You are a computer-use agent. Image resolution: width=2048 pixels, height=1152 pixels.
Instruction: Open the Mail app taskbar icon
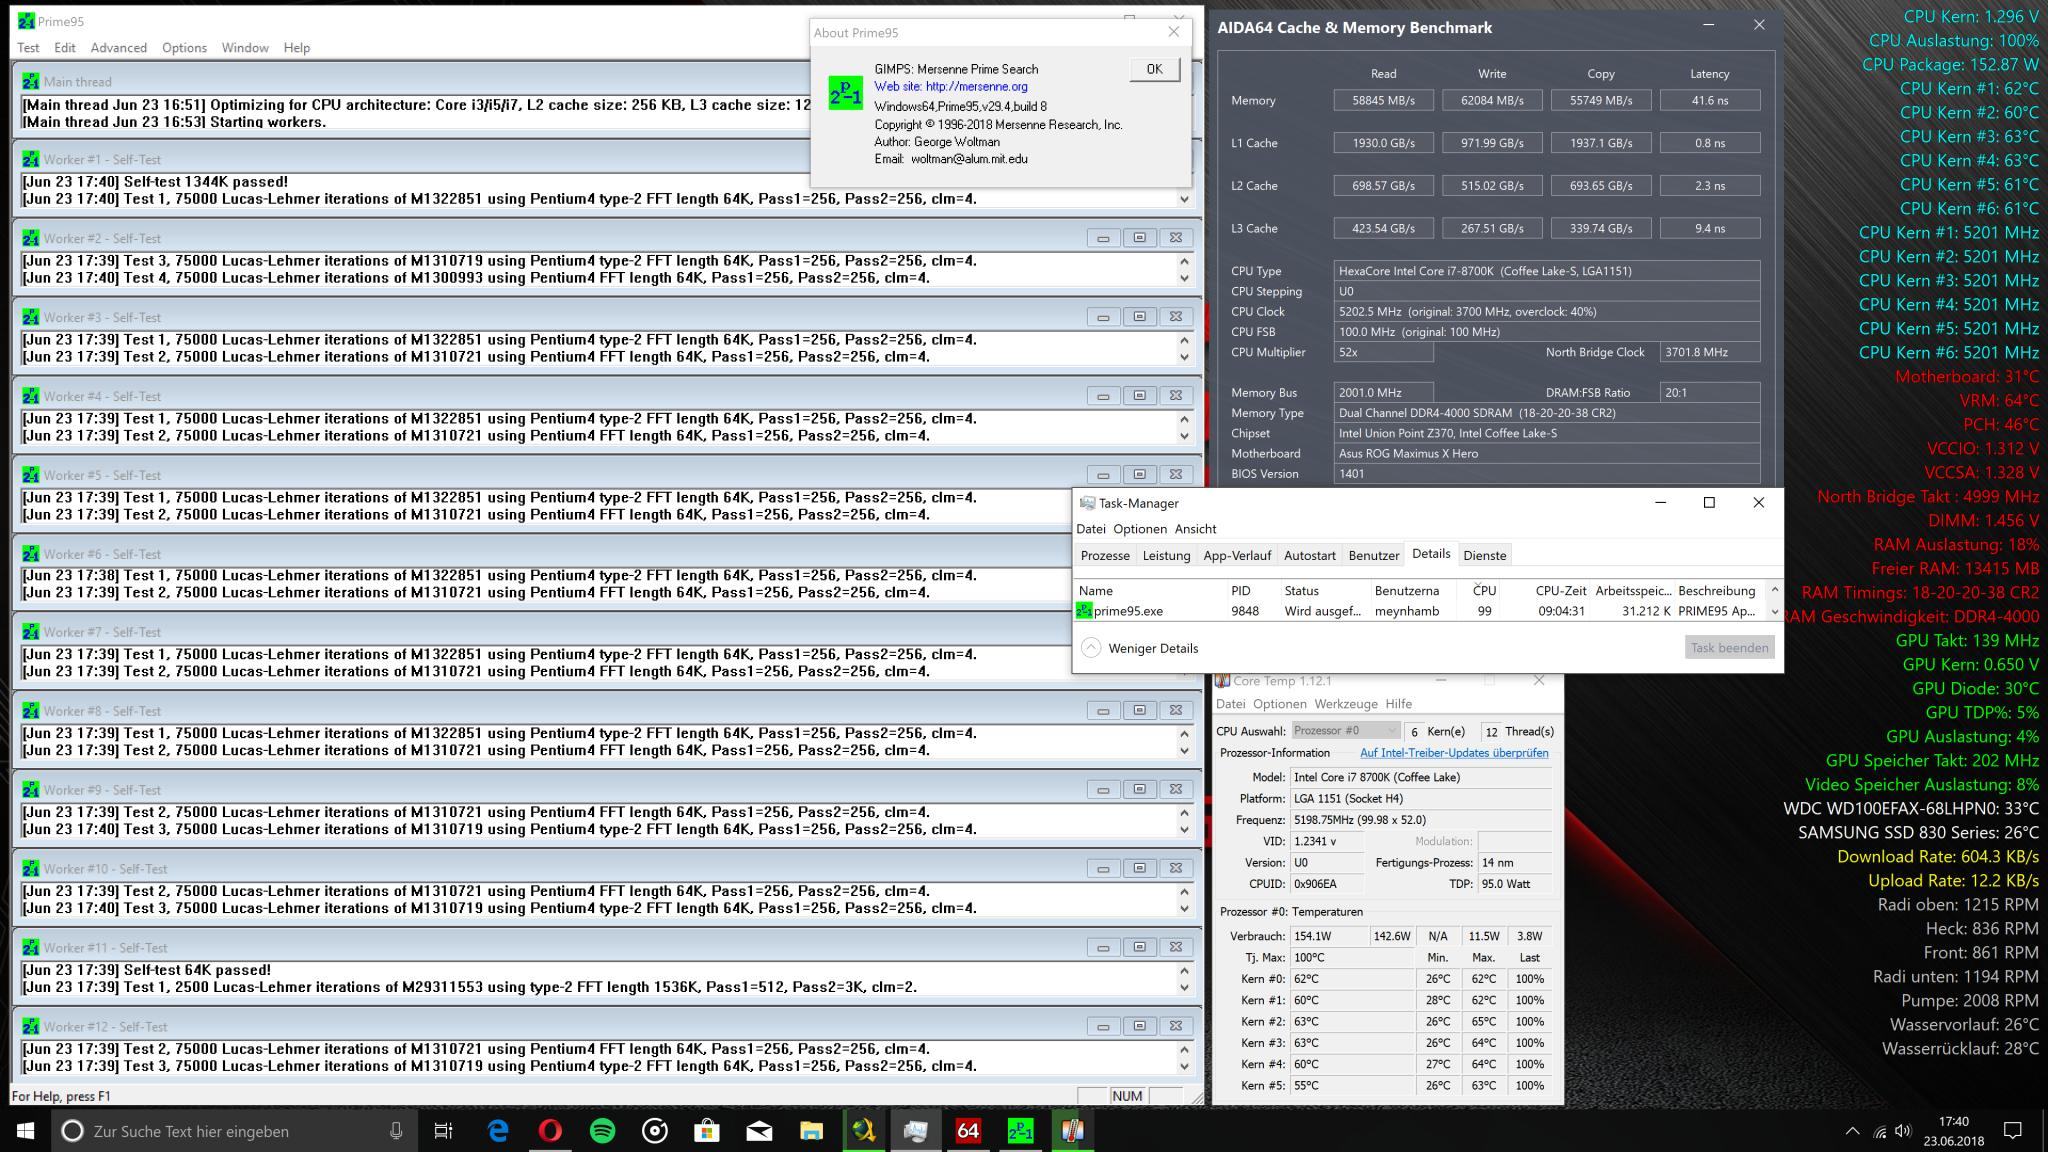click(759, 1131)
